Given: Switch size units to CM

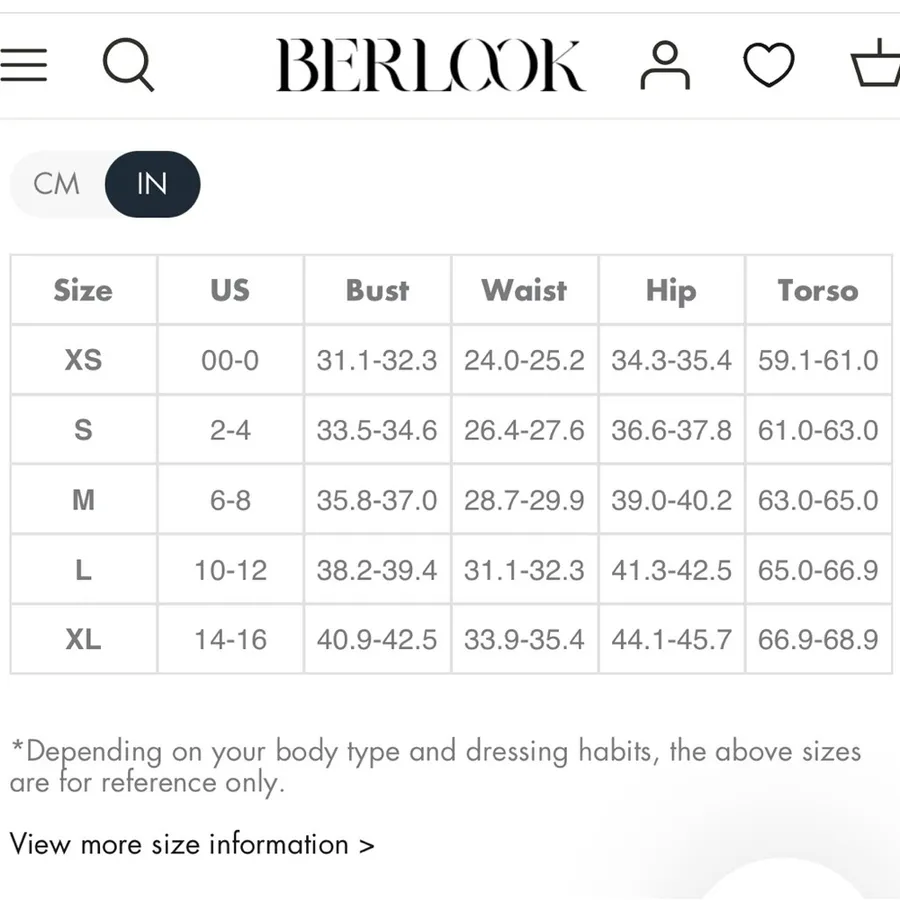Looking at the screenshot, I should [x=56, y=184].
